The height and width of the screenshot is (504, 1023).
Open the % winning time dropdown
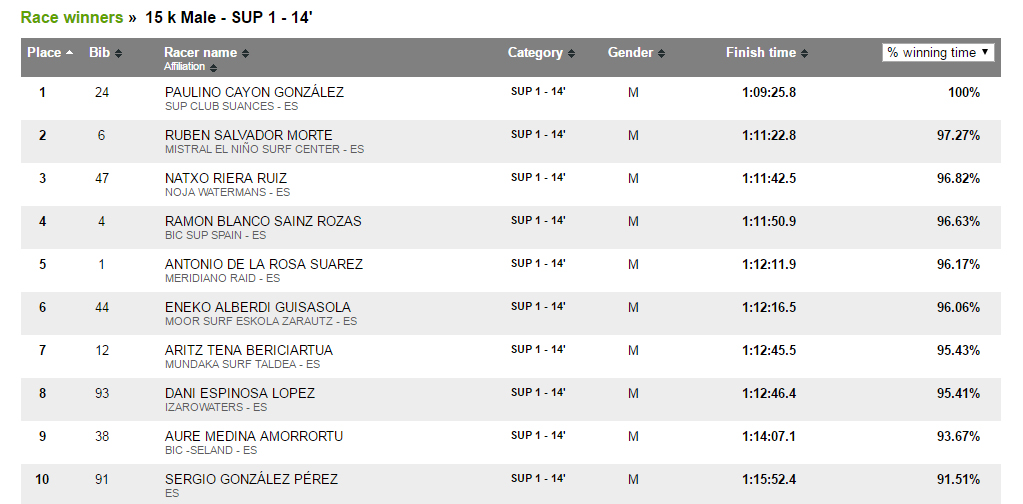pyautogui.click(x=938, y=53)
